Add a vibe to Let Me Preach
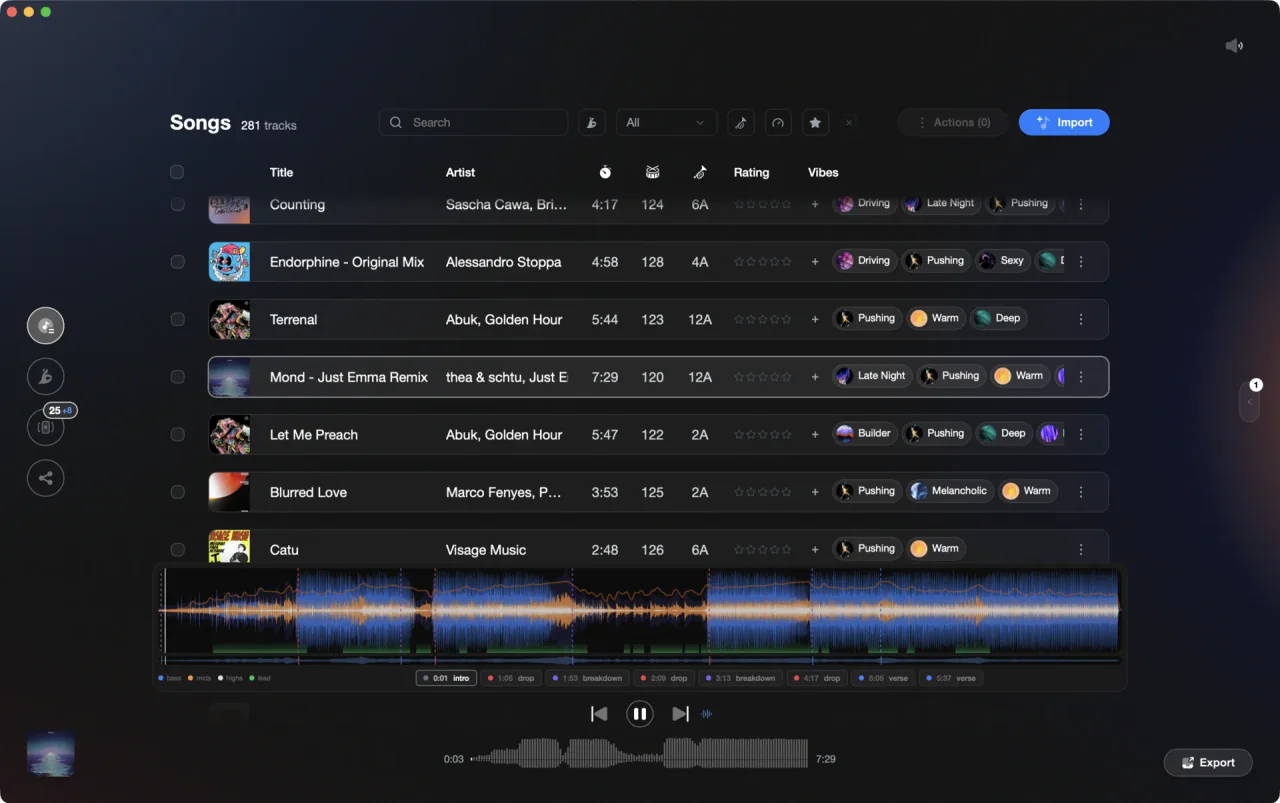The height and width of the screenshot is (803, 1280). (815, 434)
